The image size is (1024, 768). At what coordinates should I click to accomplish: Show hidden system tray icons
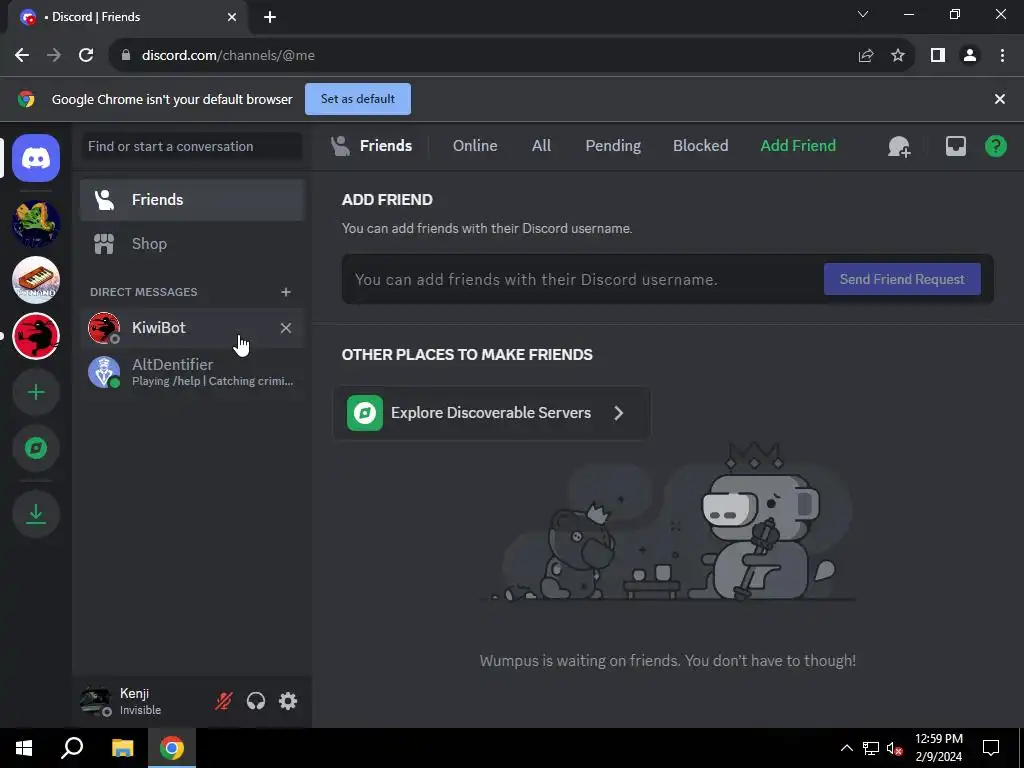(x=846, y=748)
